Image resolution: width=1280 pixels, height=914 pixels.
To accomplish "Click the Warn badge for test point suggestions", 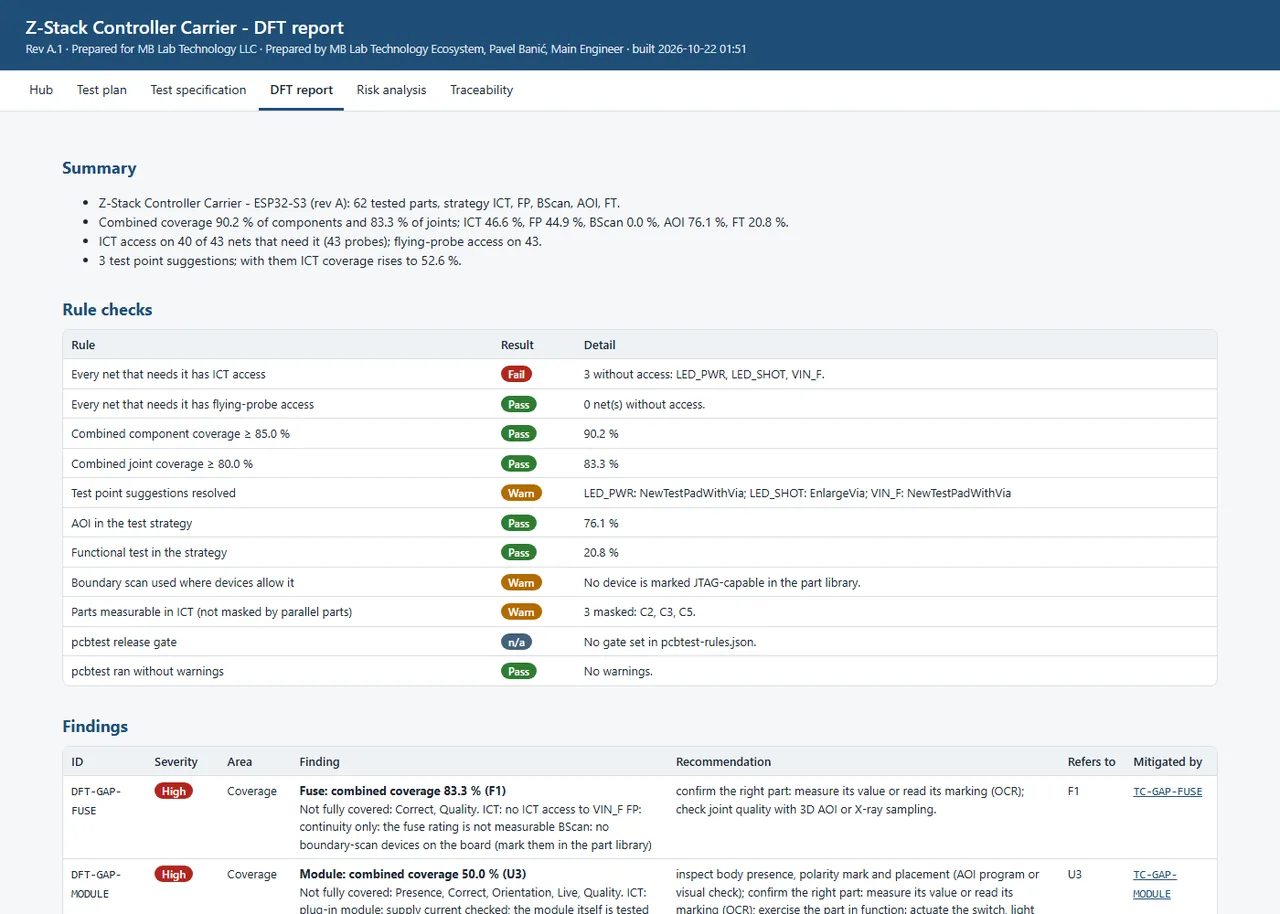I will (x=521, y=493).
